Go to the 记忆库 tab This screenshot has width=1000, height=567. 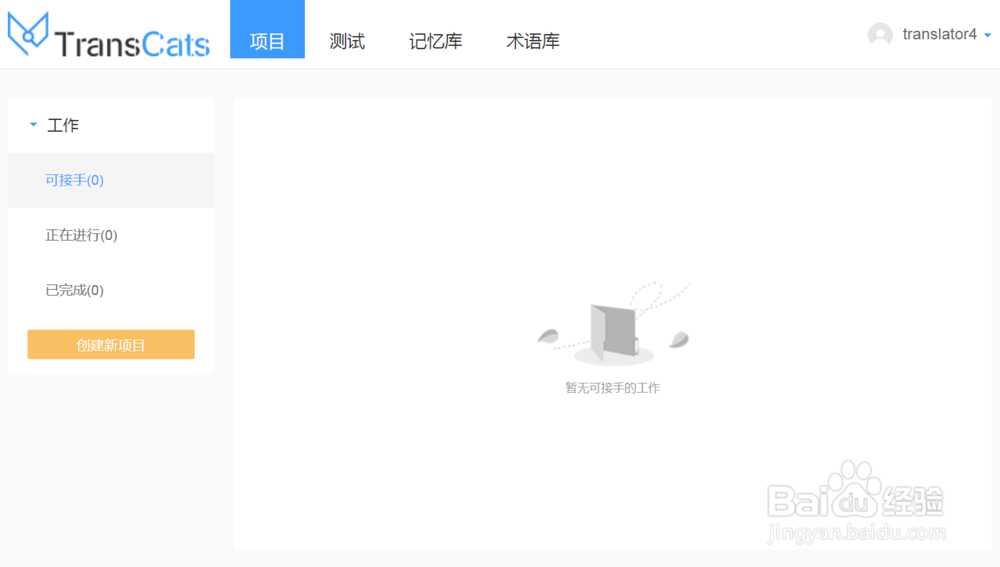point(436,41)
